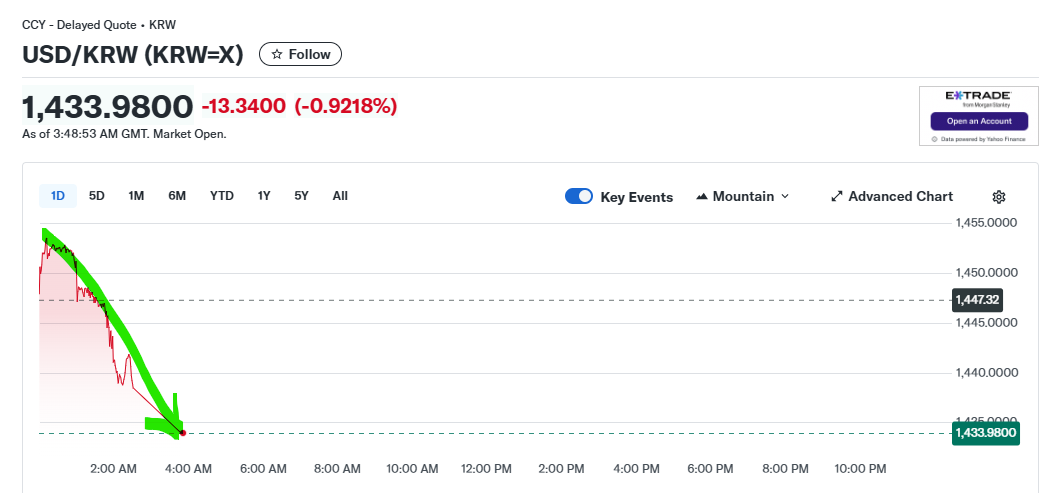The width and height of the screenshot is (1049, 493).
Task: Select the 5Y time range
Action: click(301, 196)
